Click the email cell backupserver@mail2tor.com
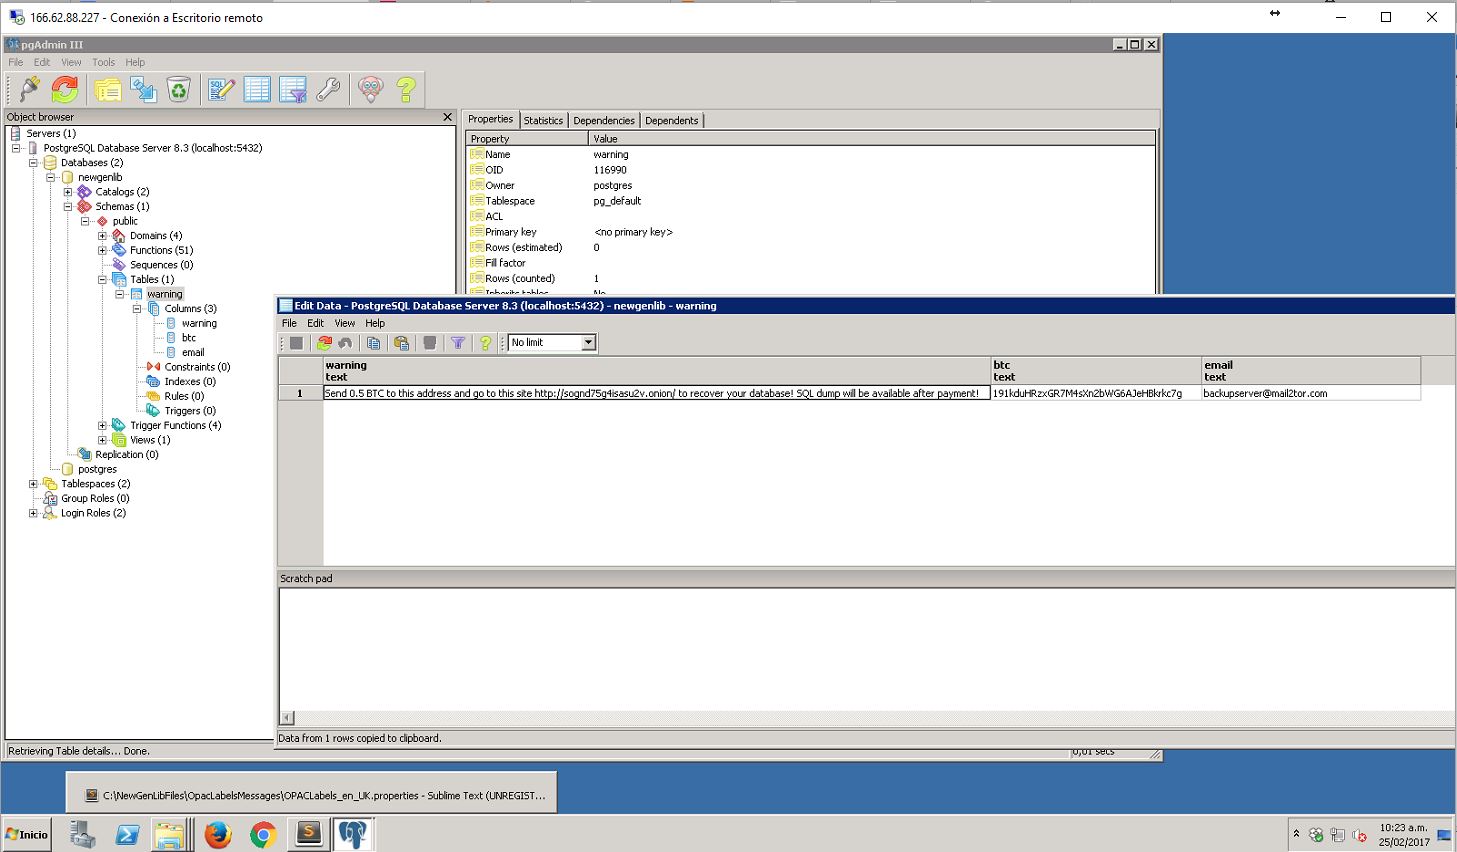This screenshot has width=1457, height=852. click(x=1265, y=394)
